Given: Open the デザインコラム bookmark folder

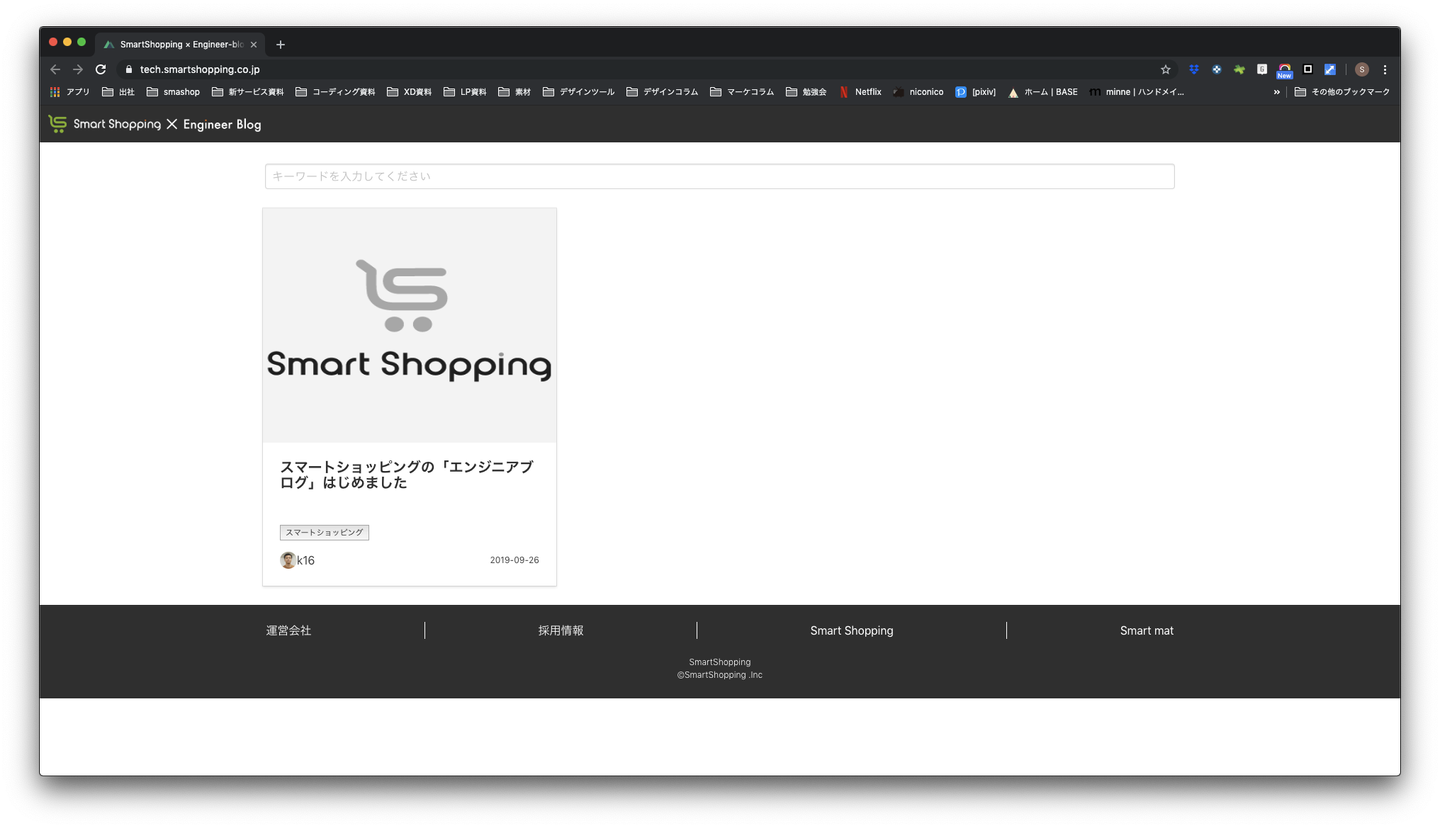Looking at the screenshot, I should click(x=662, y=92).
